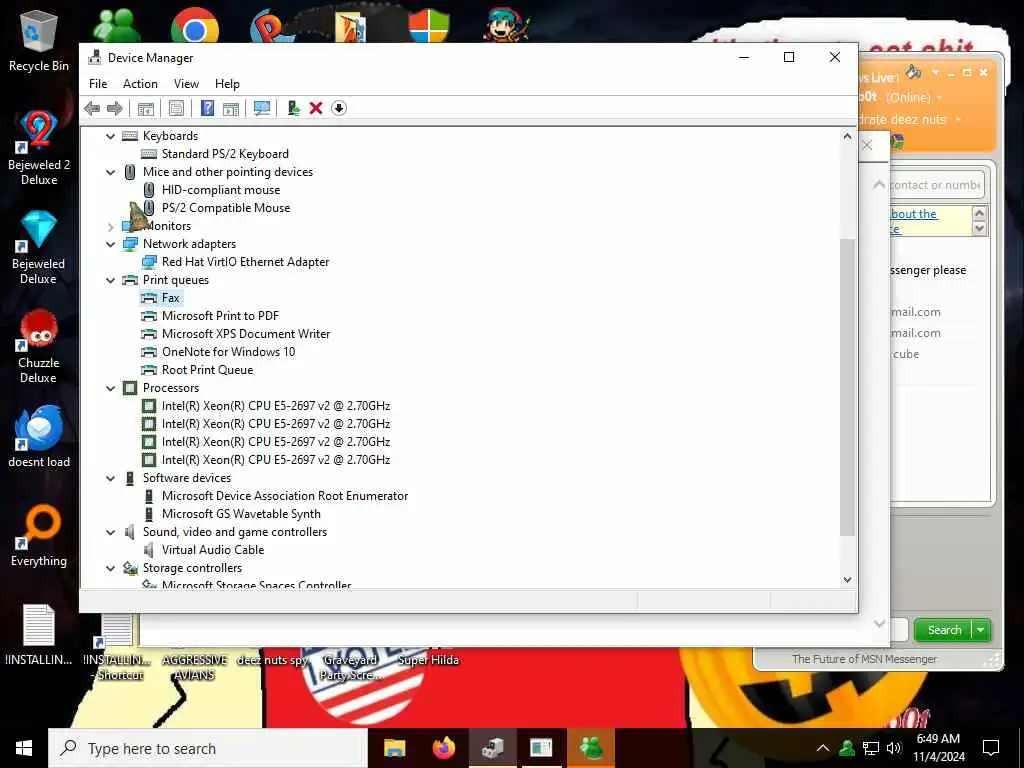Click the forward arrow toolbar icon
Viewport: 1024px width, 768px height.
115,108
